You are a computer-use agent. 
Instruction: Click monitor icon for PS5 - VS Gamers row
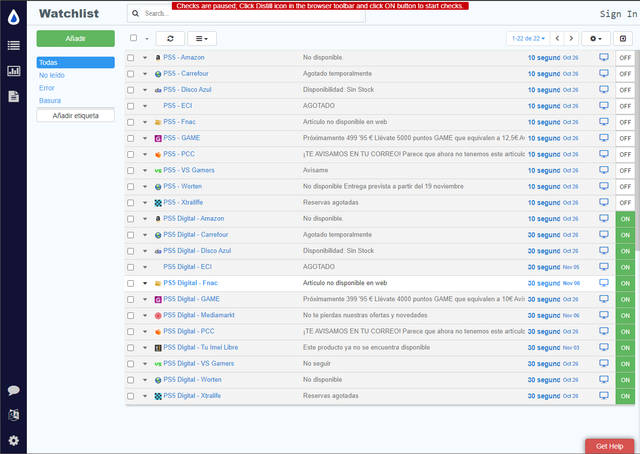[604, 170]
